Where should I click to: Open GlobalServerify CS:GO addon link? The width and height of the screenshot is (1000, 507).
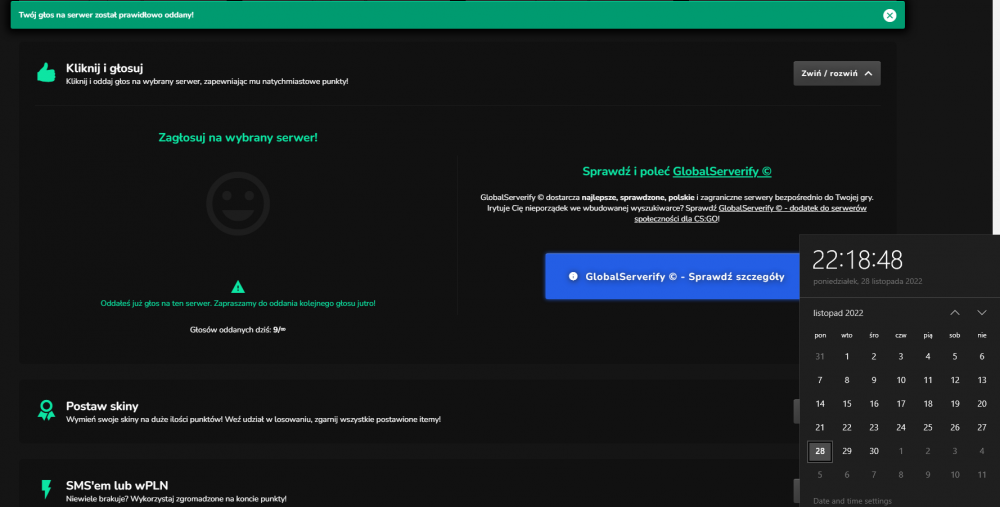[750, 213]
